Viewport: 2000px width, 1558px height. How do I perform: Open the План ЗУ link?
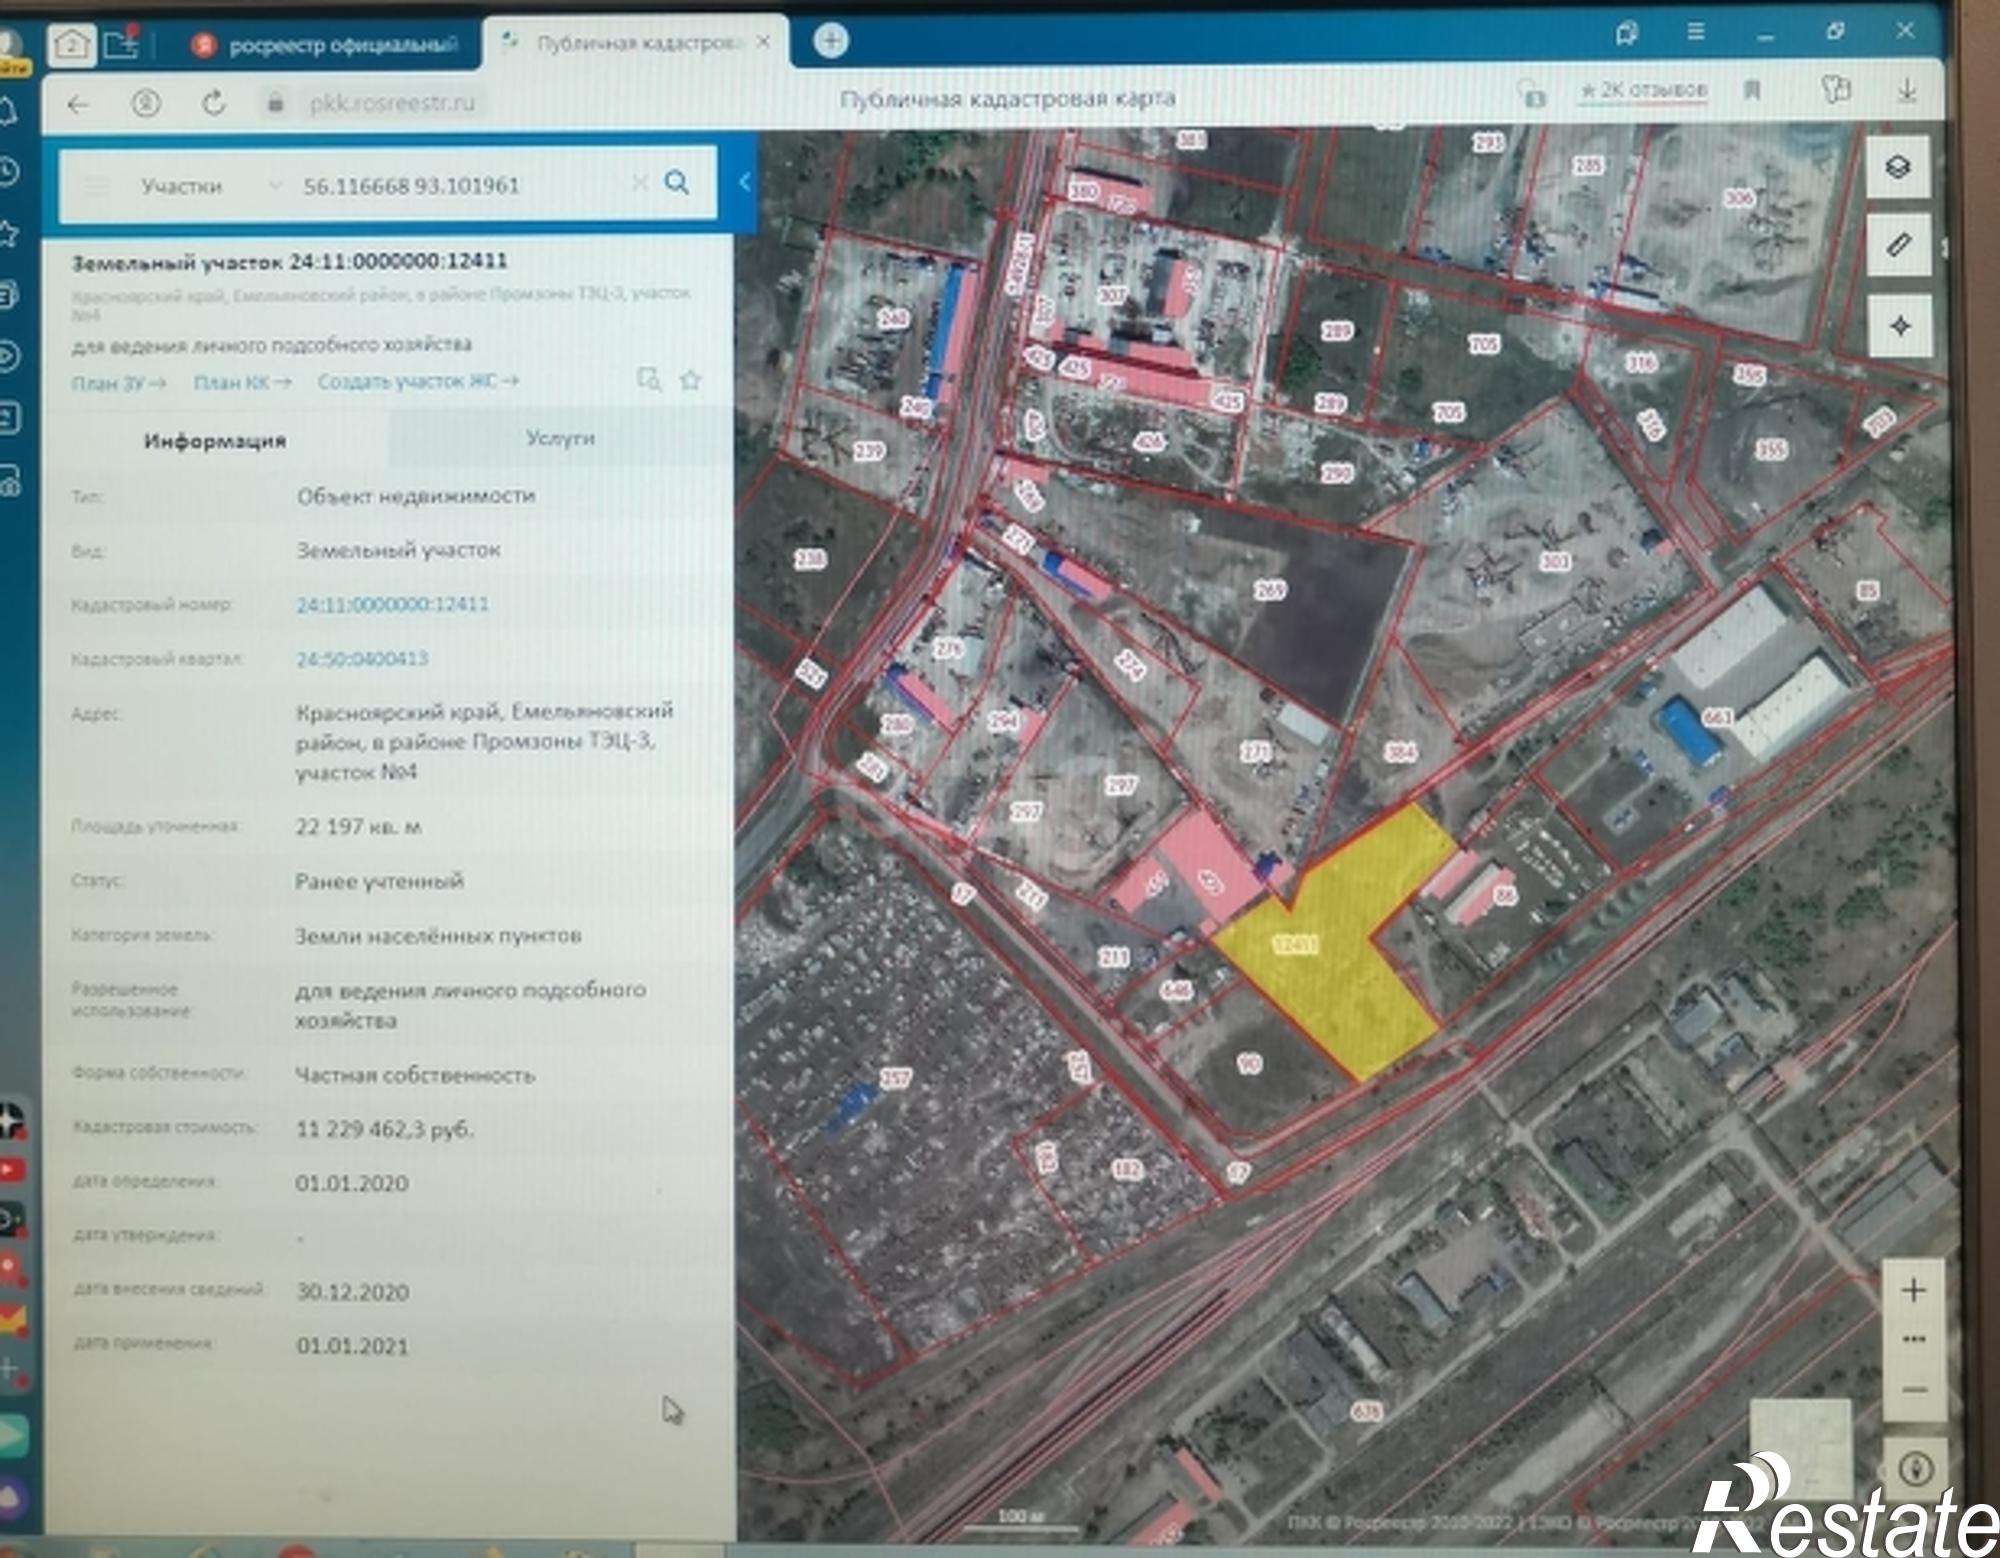tap(118, 383)
